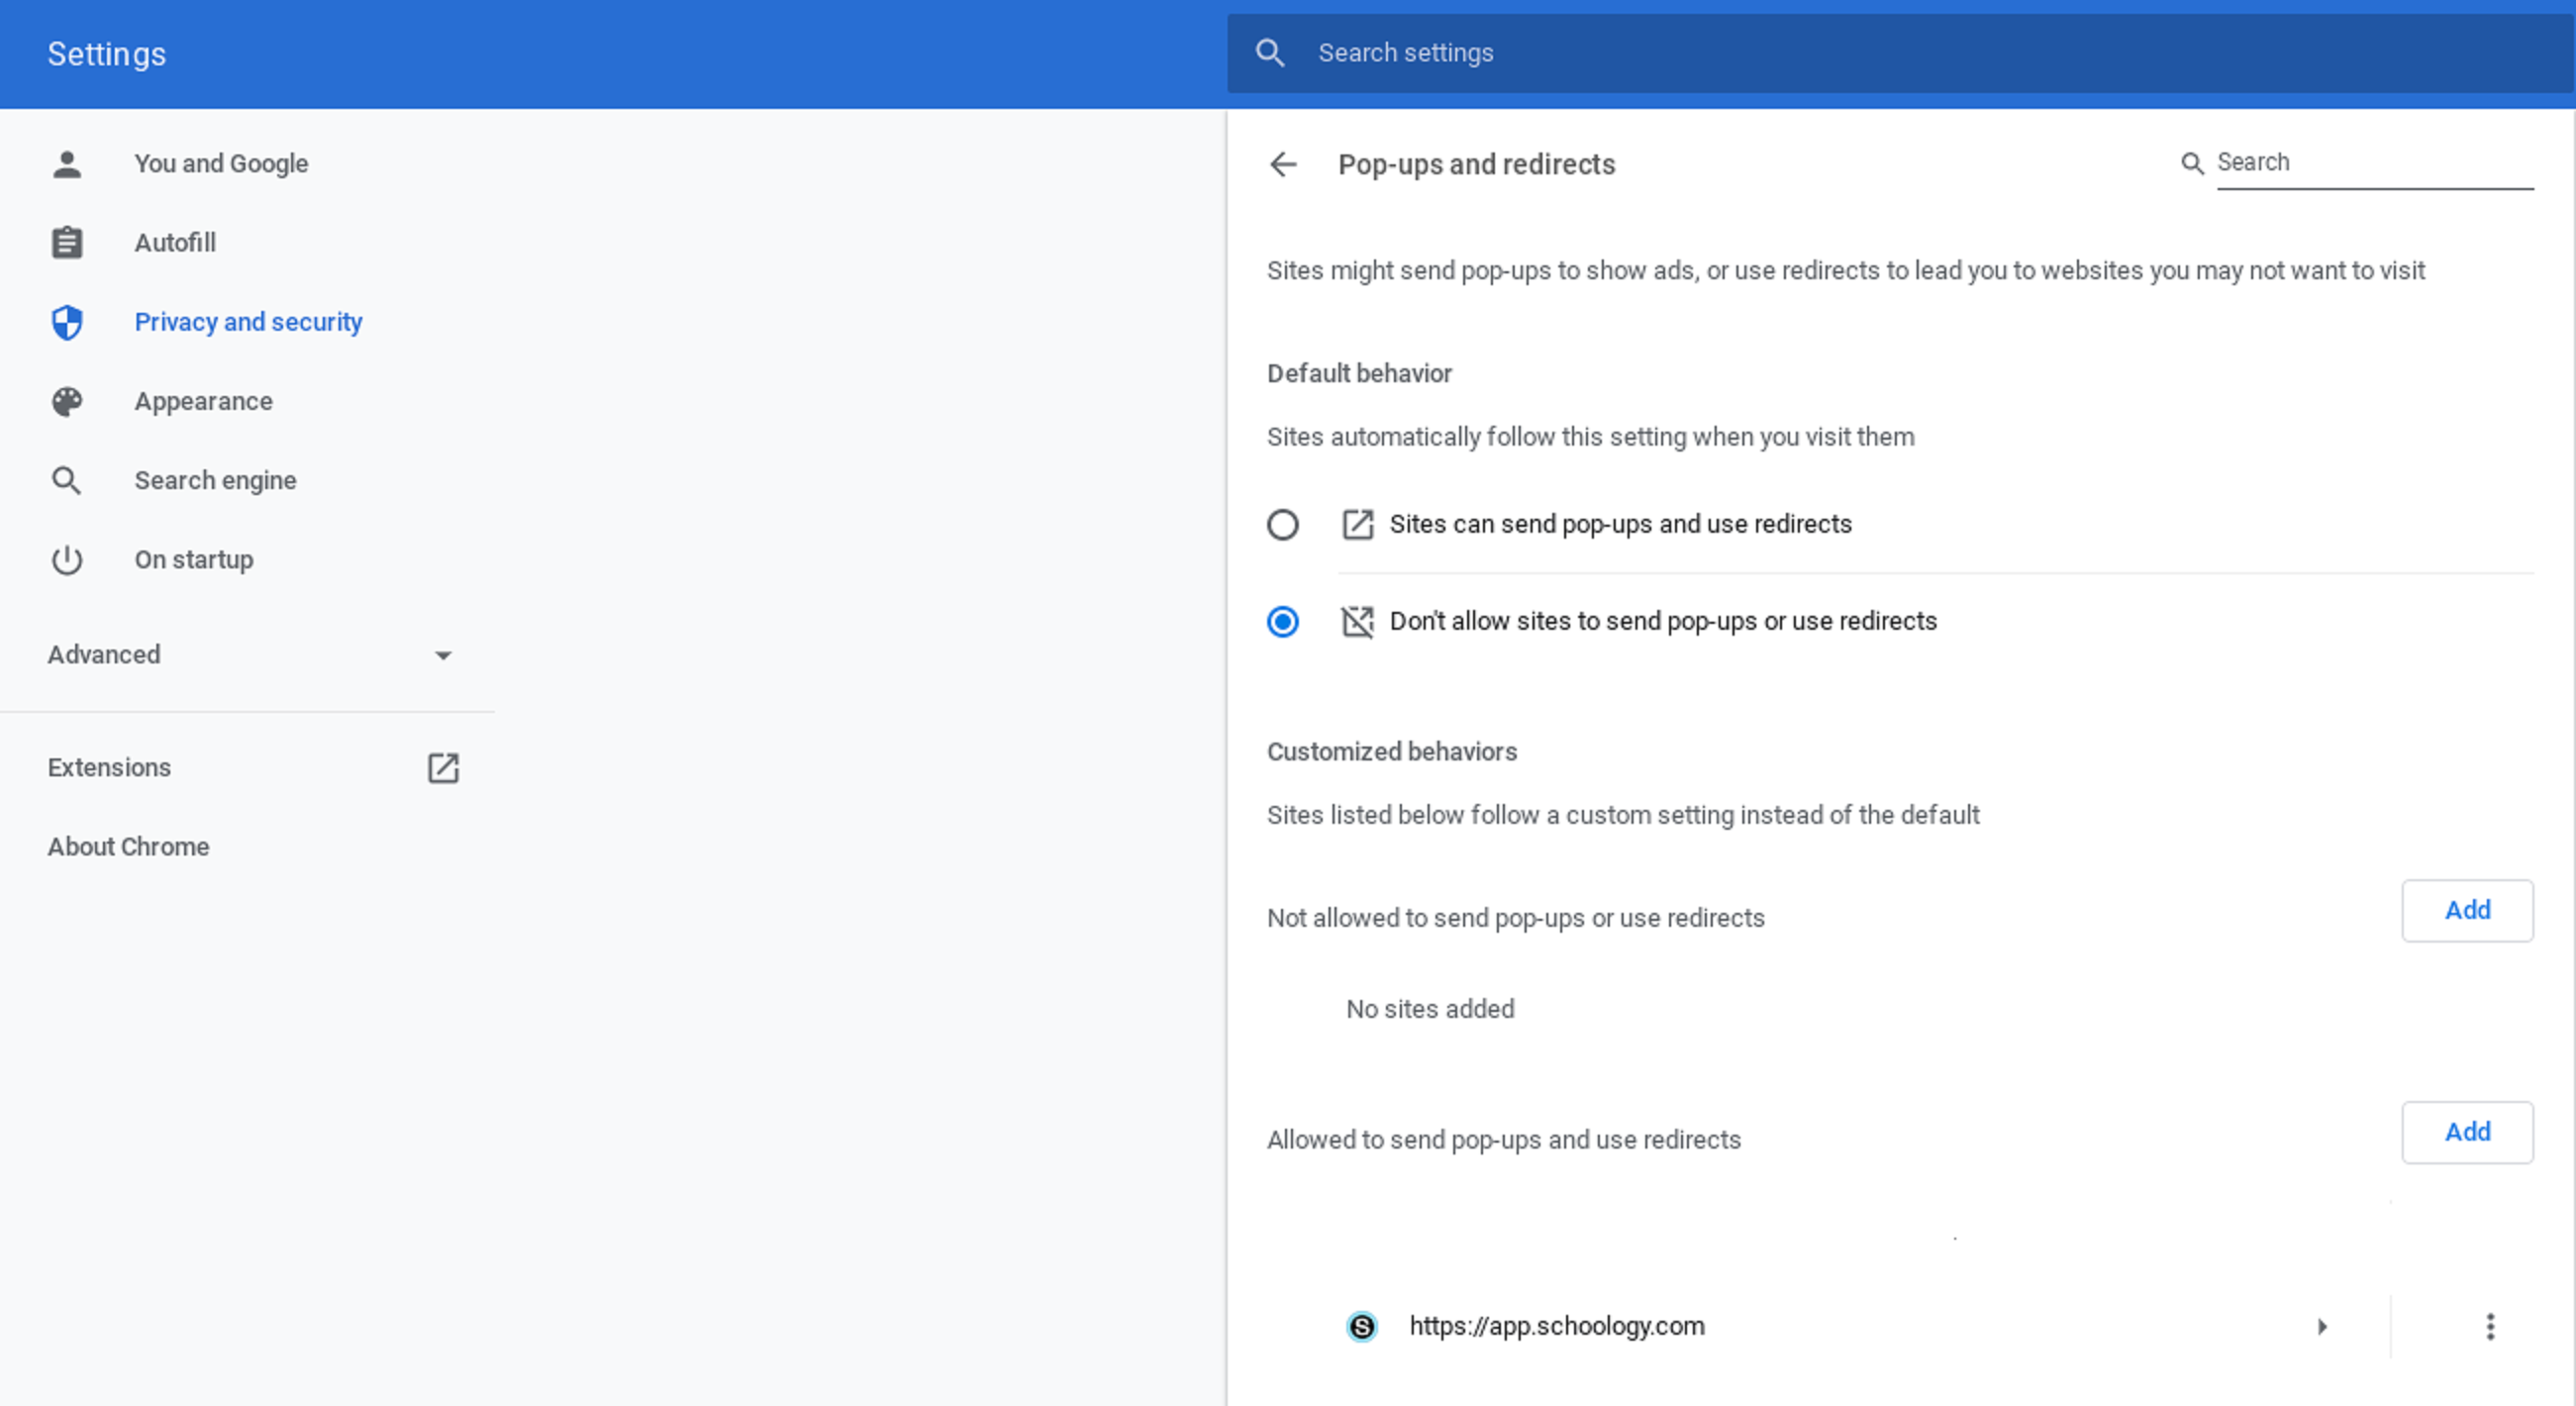Open Autofill settings
Viewport: 2576px width, 1406px height.
tap(175, 243)
